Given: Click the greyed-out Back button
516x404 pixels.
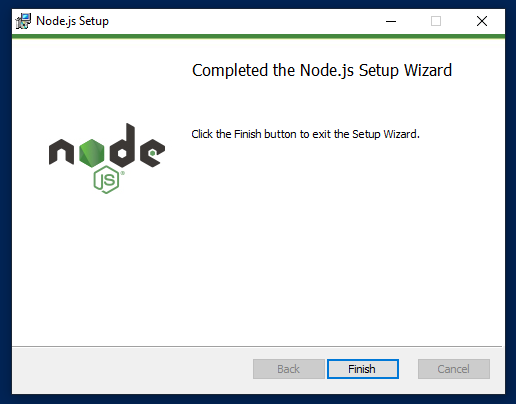Looking at the screenshot, I should click(289, 369).
